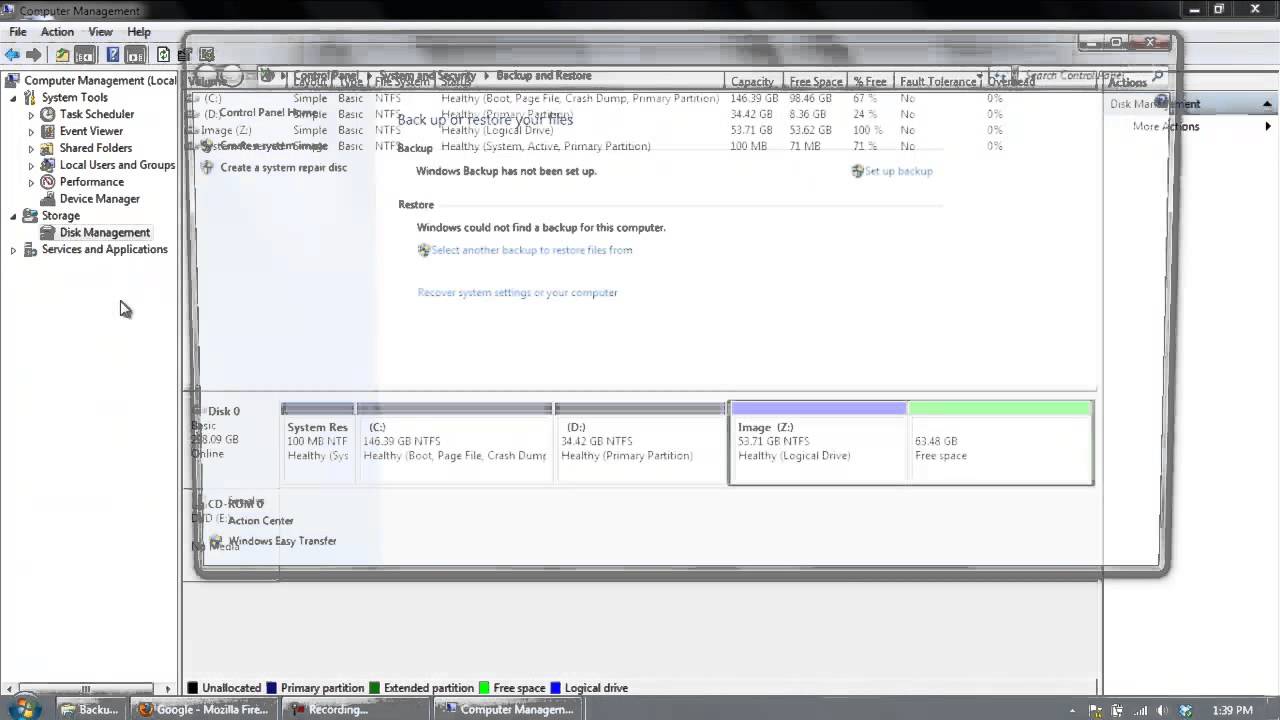The height and width of the screenshot is (720, 1280).
Task: Go back using the toolbar Back arrow
Action: click(12, 55)
